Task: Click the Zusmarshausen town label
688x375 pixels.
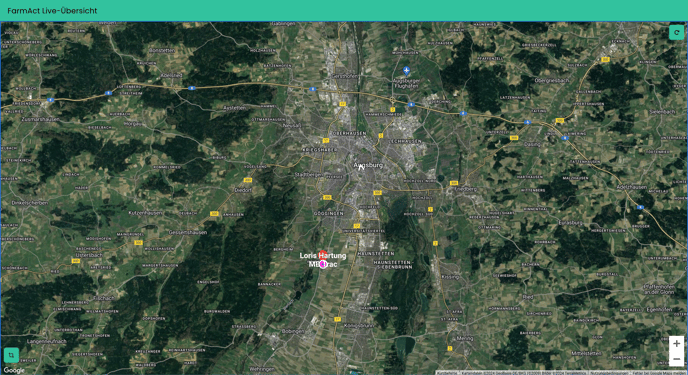Action: click(x=40, y=119)
